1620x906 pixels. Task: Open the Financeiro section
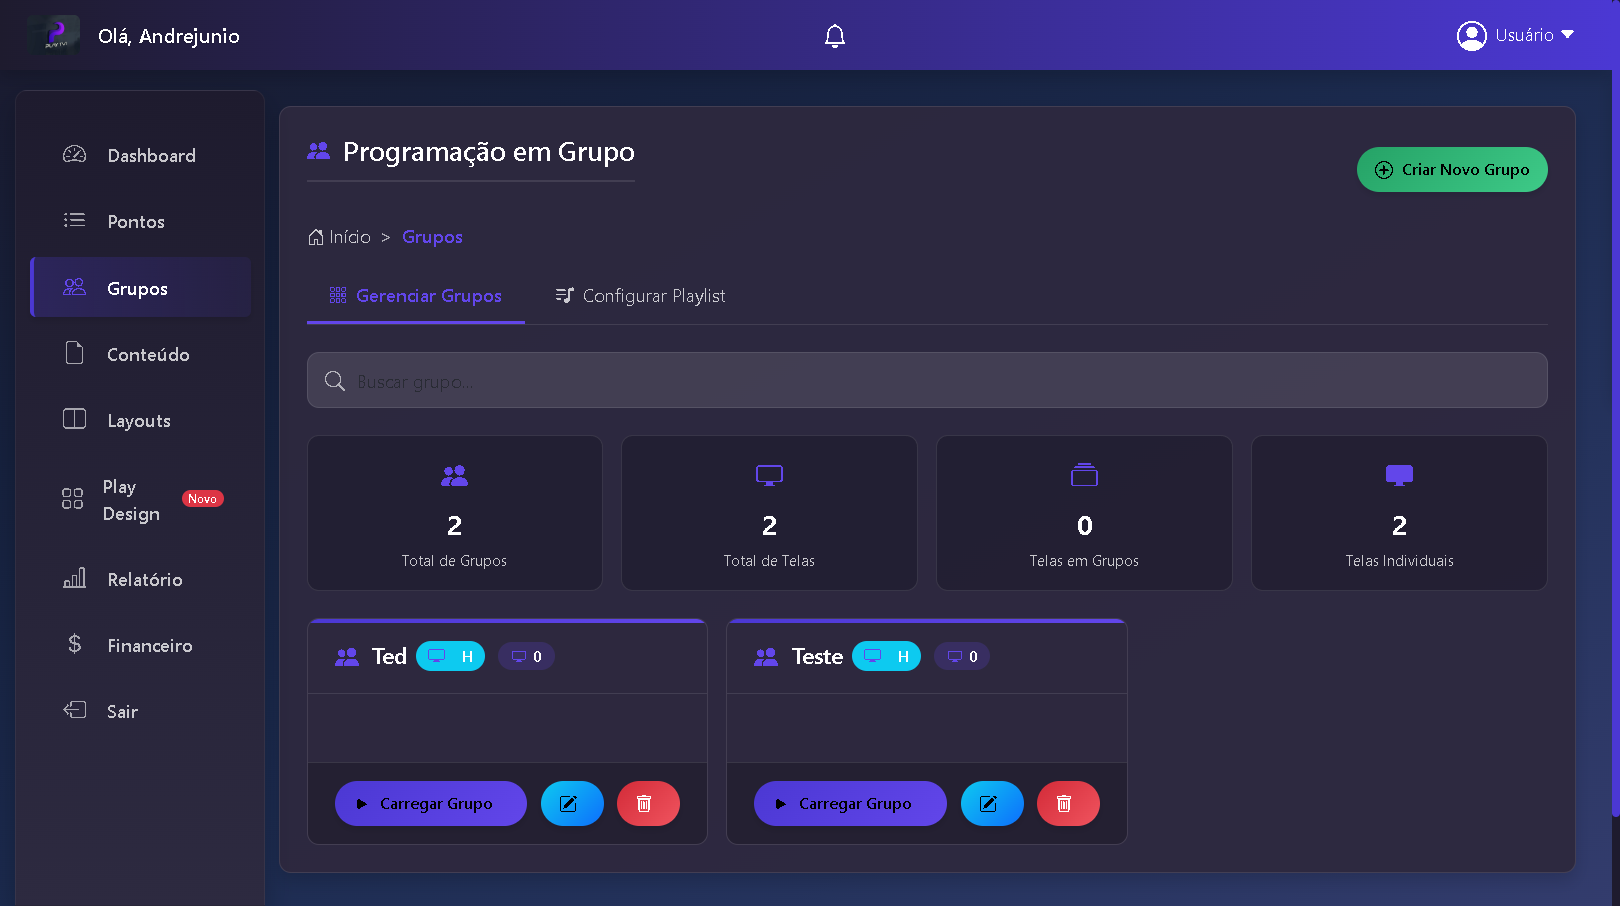[149, 645]
